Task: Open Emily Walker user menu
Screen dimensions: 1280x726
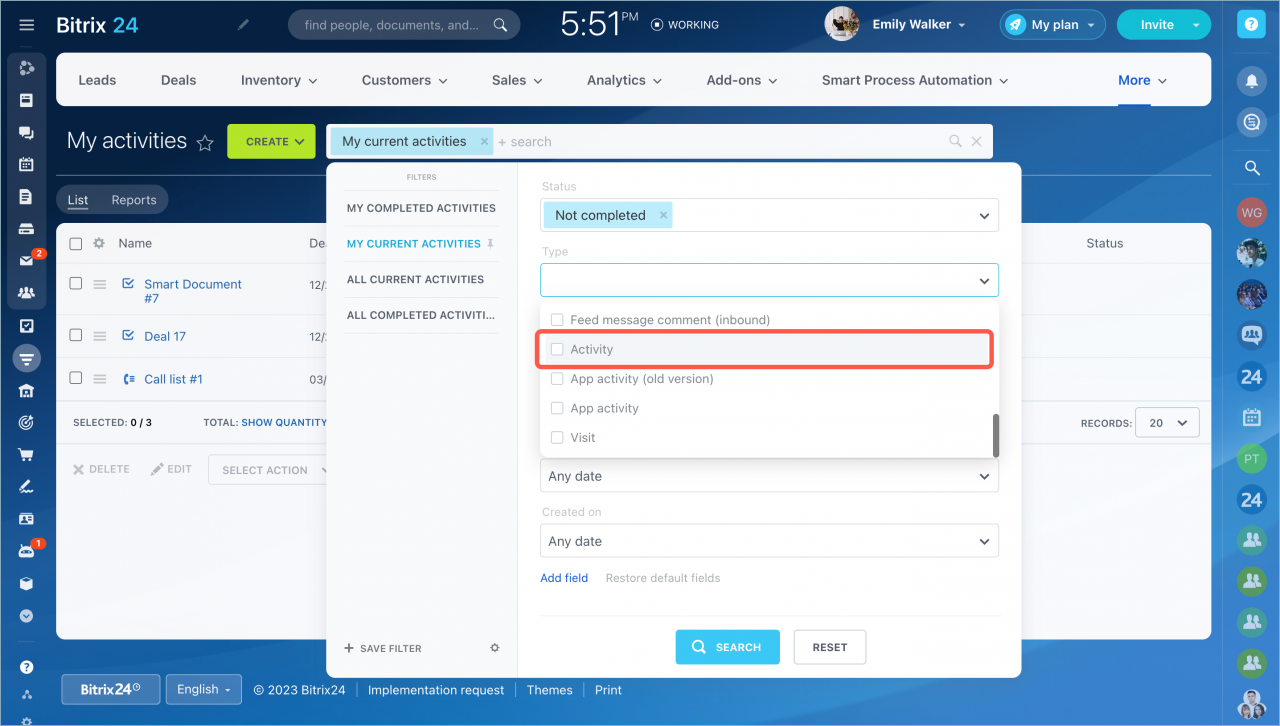Action: pyautogui.click(x=919, y=25)
